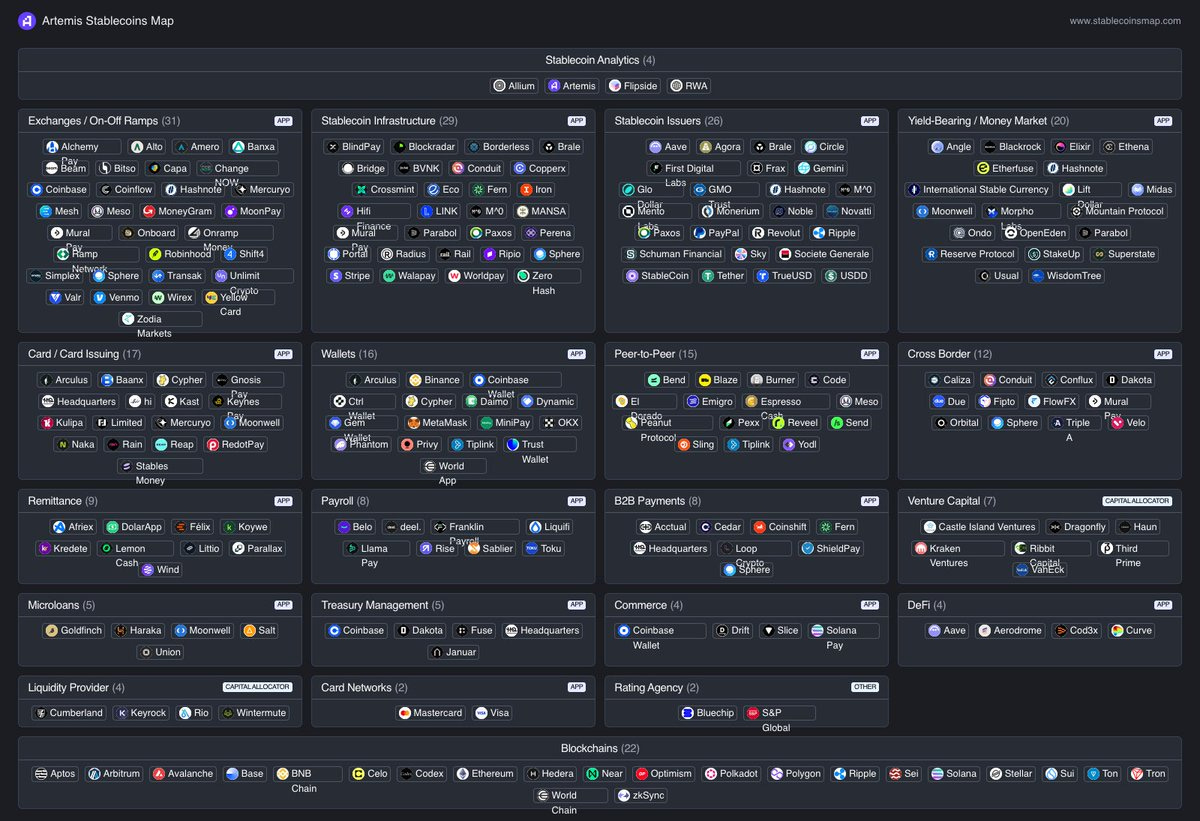
Task: Click the Goldfinch microloans chip
Action: pyautogui.click(x=75, y=631)
